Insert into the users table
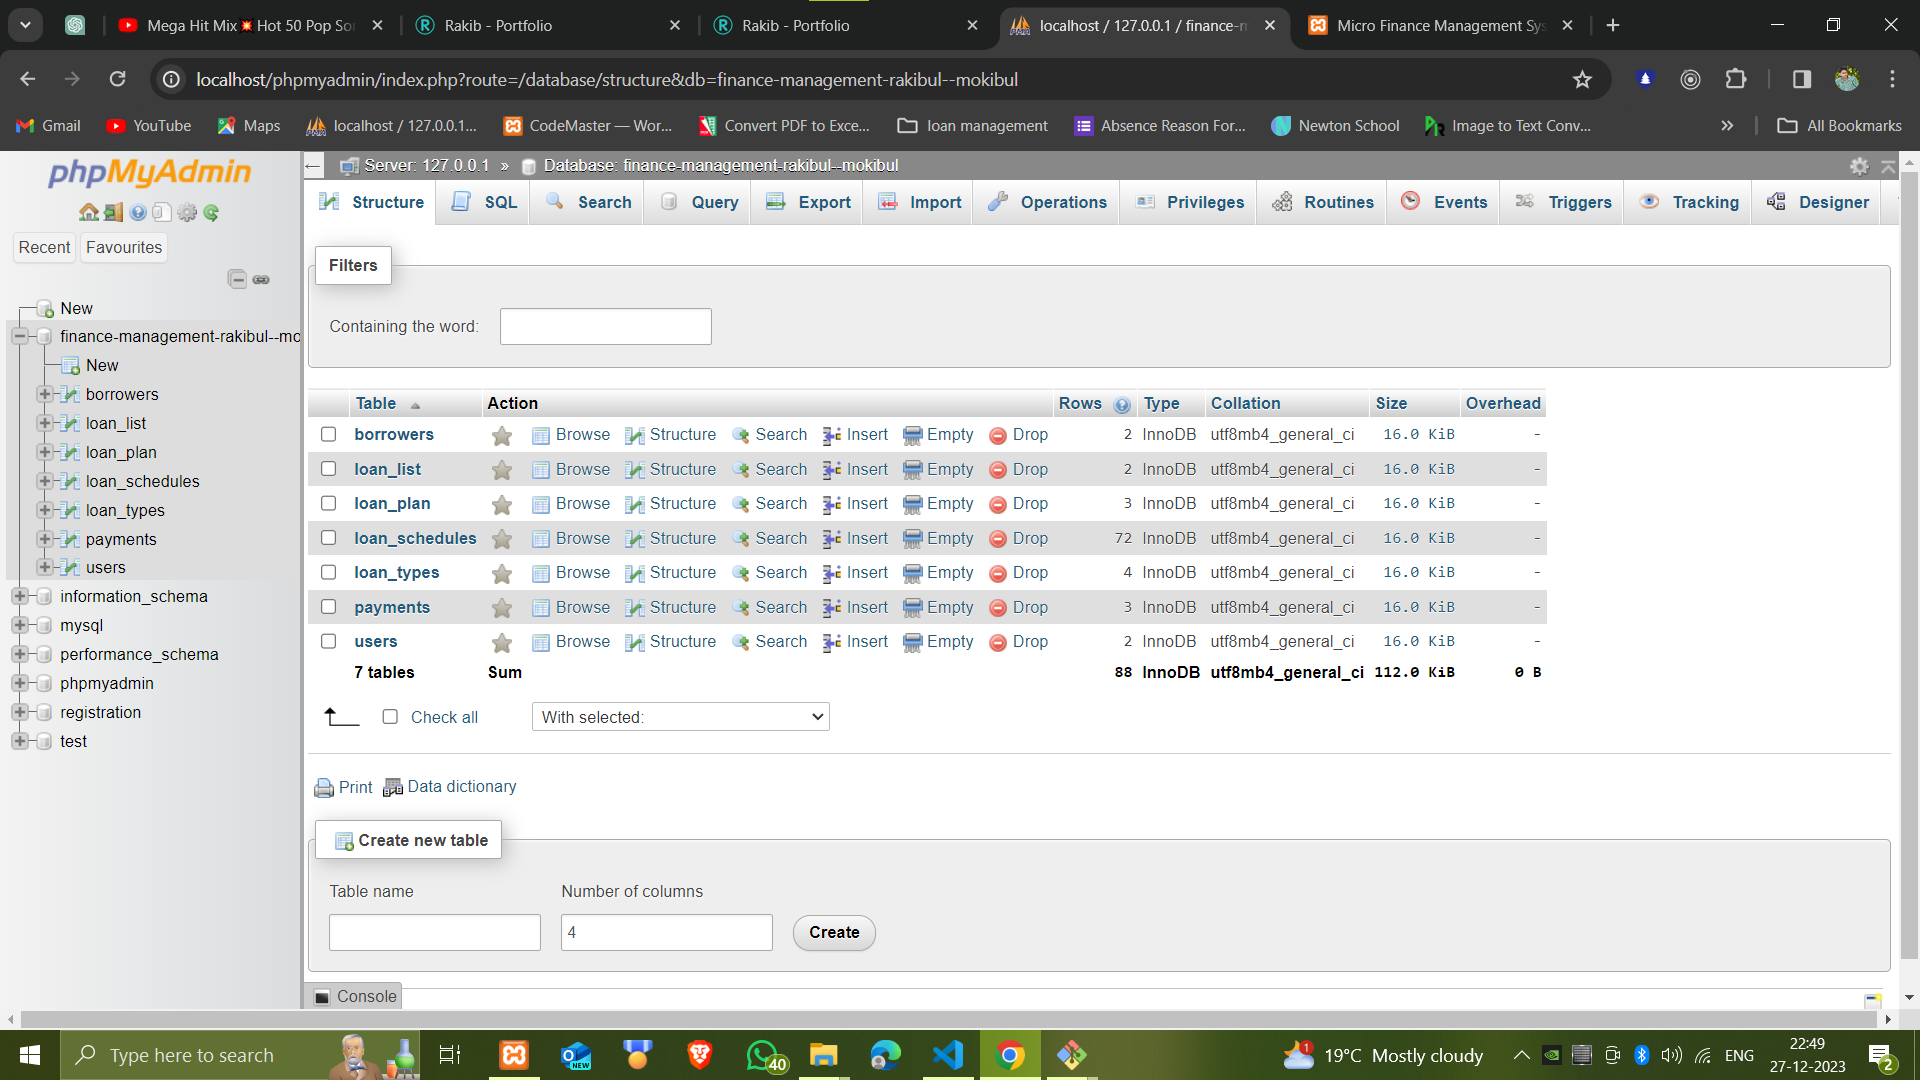The width and height of the screenshot is (1920, 1080). pyautogui.click(x=856, y=642)
